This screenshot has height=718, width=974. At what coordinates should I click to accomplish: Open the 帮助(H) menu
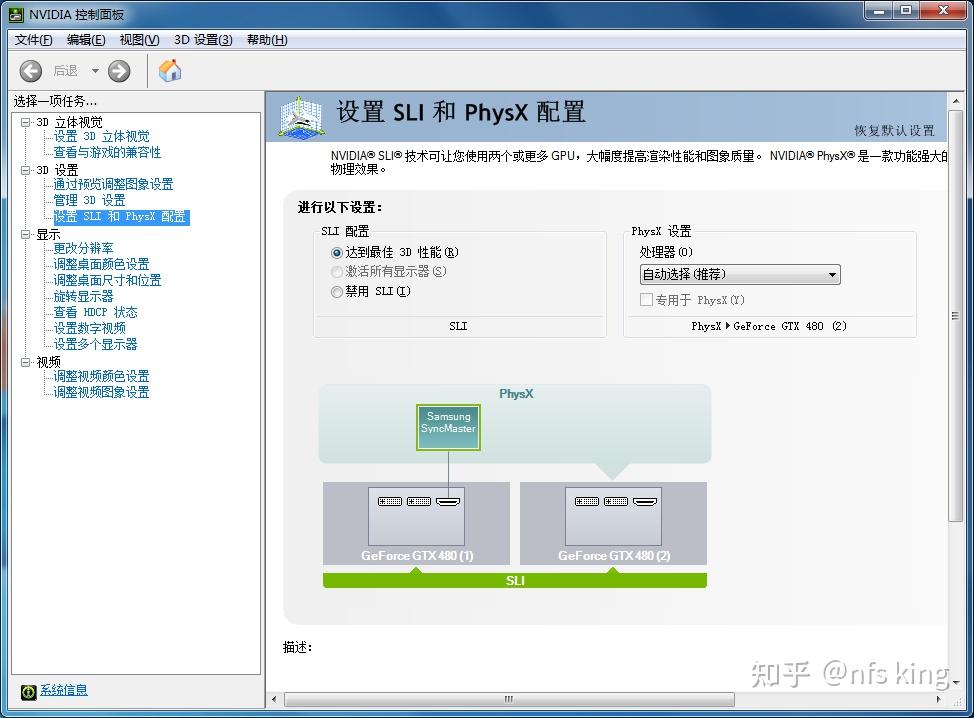pyautogui.click(x=267, y=40)
